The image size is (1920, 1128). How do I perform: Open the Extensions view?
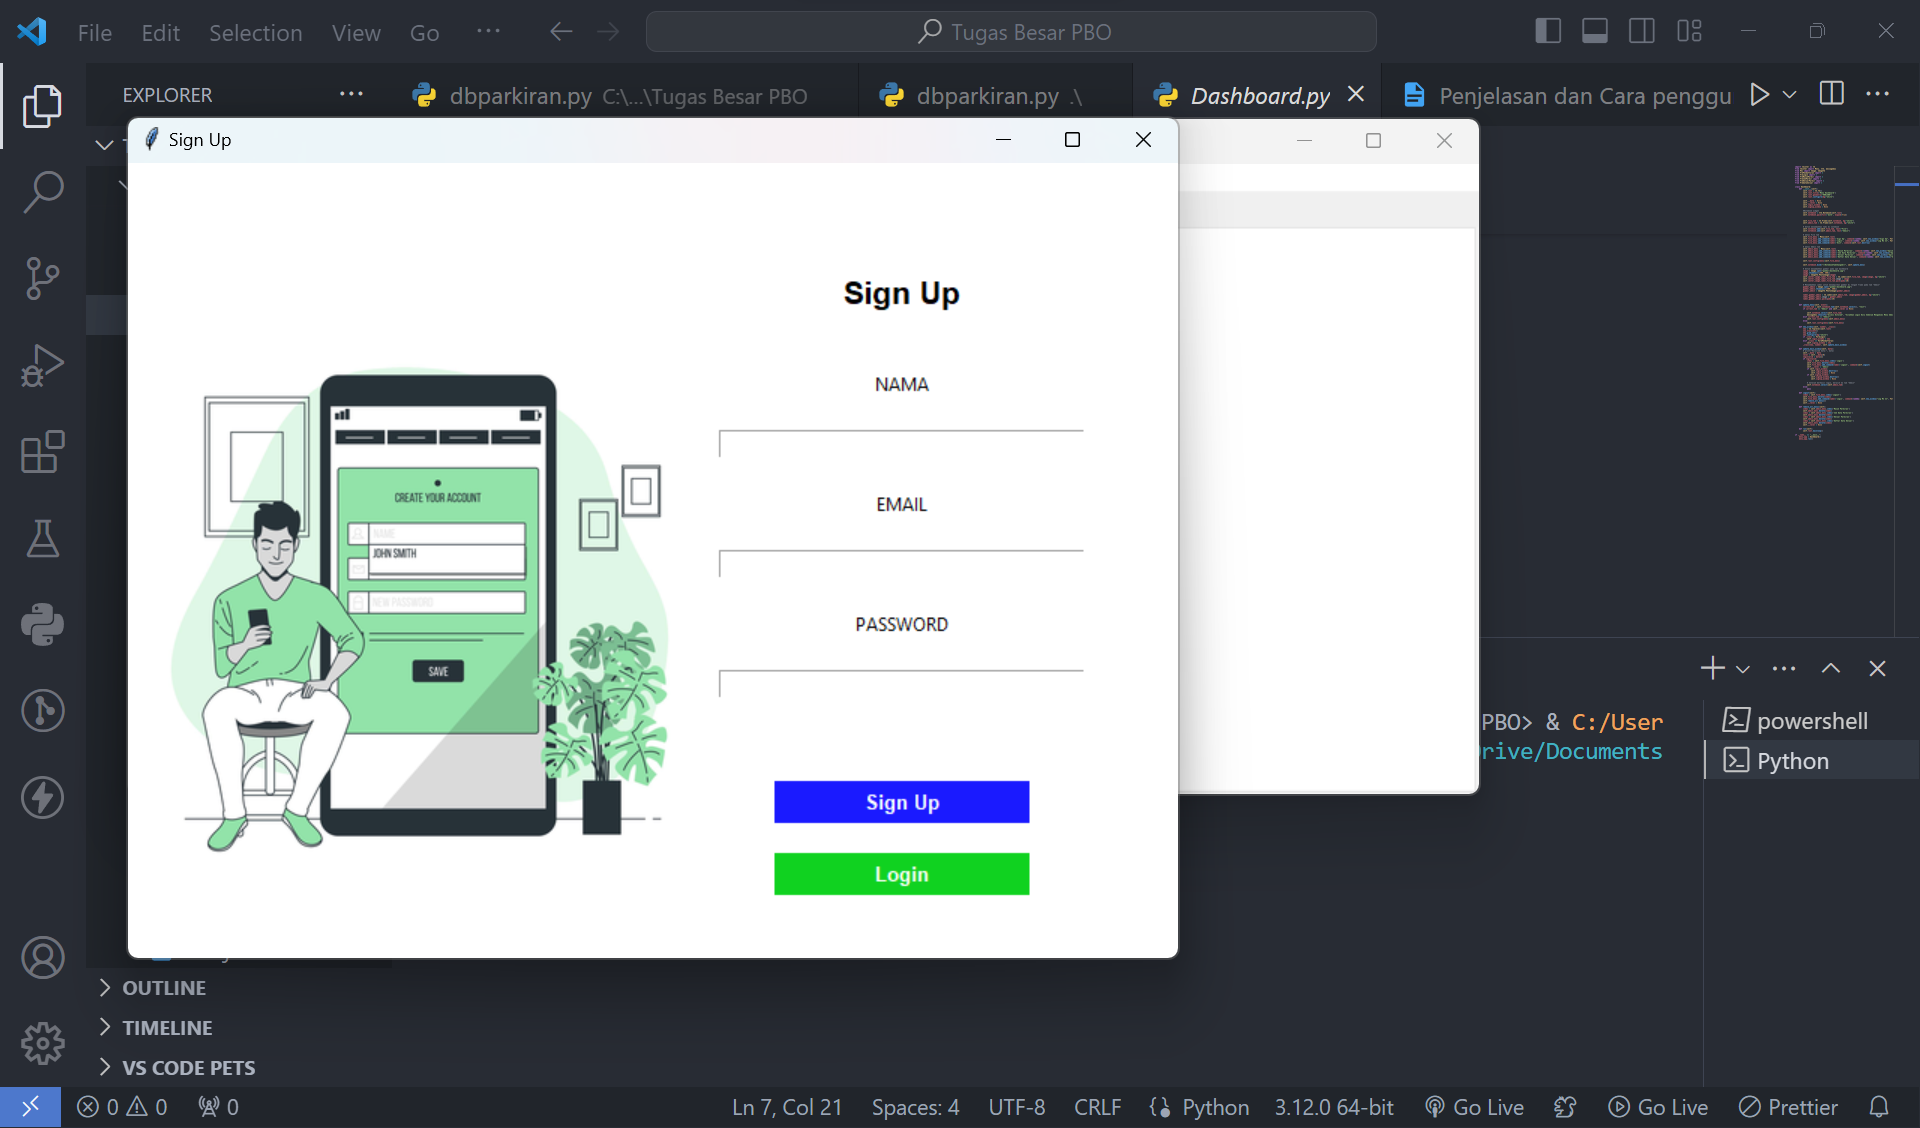pos(42,452)
